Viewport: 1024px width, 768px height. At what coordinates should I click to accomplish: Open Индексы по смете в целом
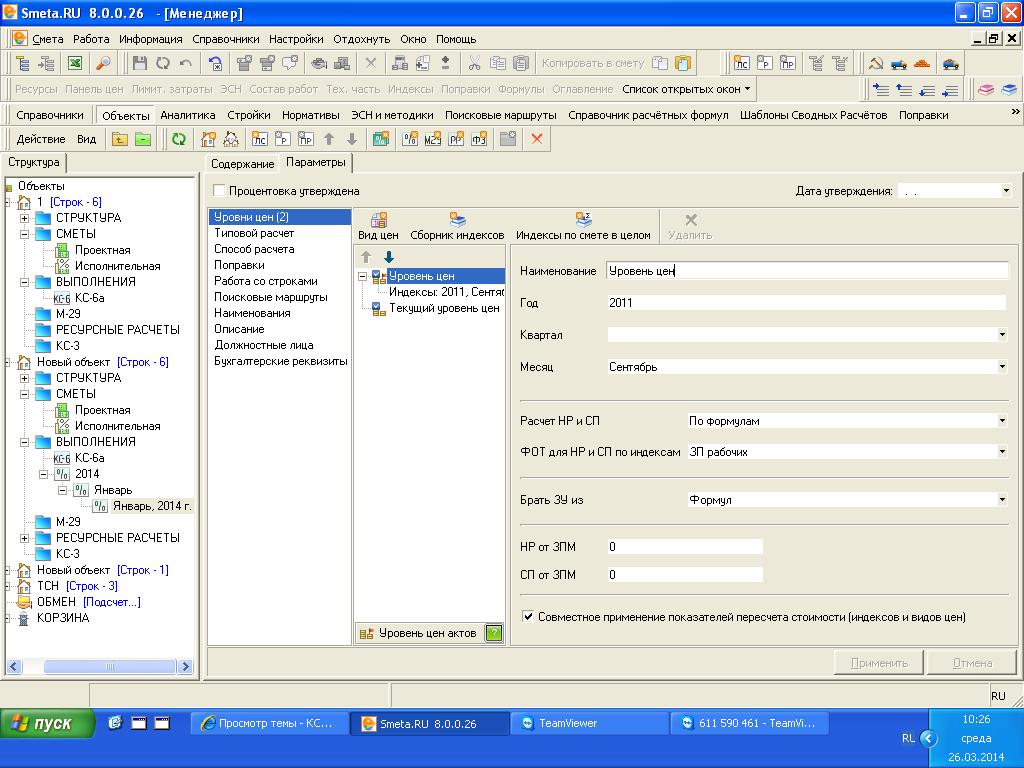click(583, 226)
